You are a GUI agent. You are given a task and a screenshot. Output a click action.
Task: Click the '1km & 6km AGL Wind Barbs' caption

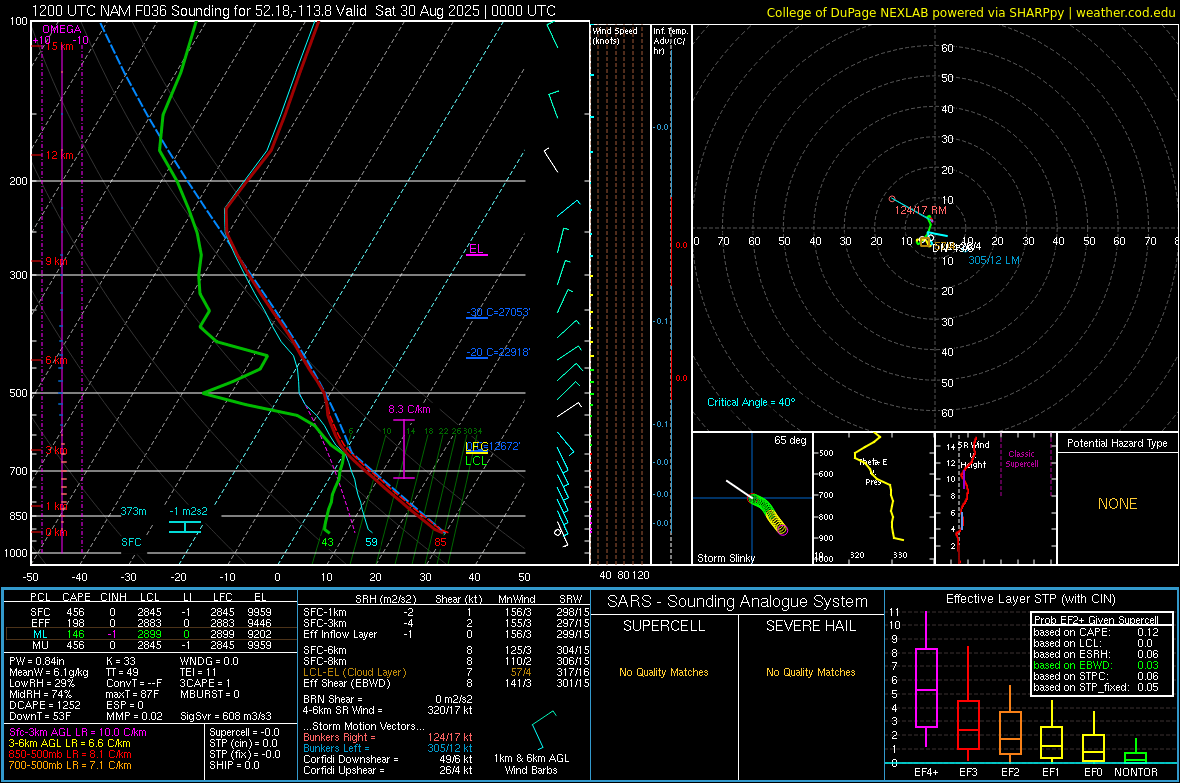point(531,764)
